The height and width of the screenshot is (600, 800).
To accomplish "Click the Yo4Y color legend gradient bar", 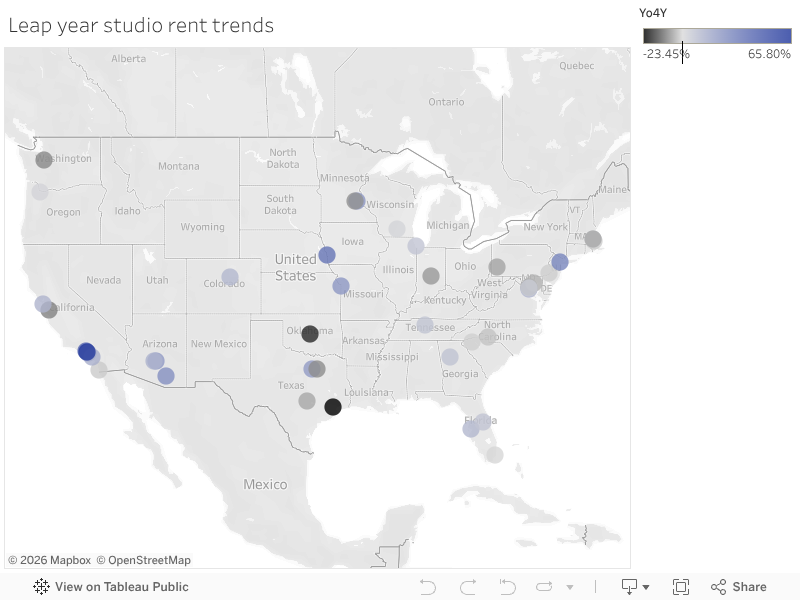I will tap(717, 36).
